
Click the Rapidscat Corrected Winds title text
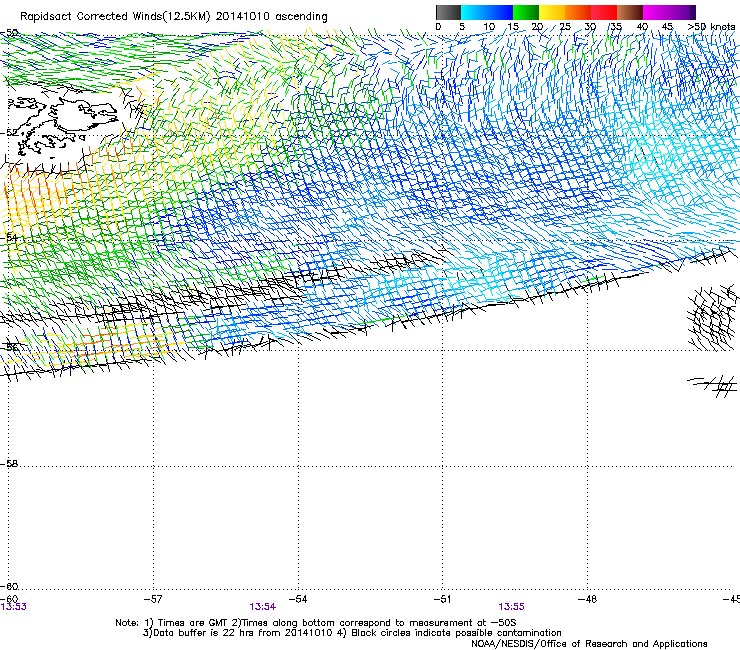[174, 17]
